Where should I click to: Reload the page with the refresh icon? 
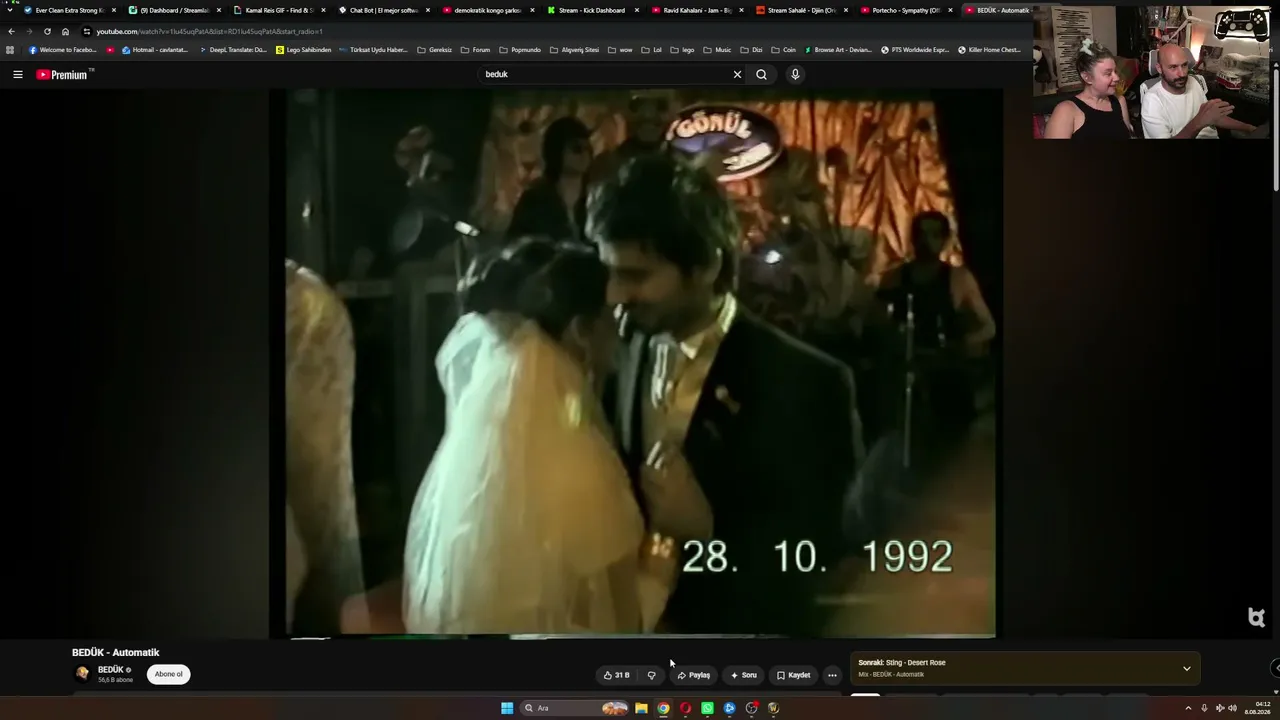point(47,31)
